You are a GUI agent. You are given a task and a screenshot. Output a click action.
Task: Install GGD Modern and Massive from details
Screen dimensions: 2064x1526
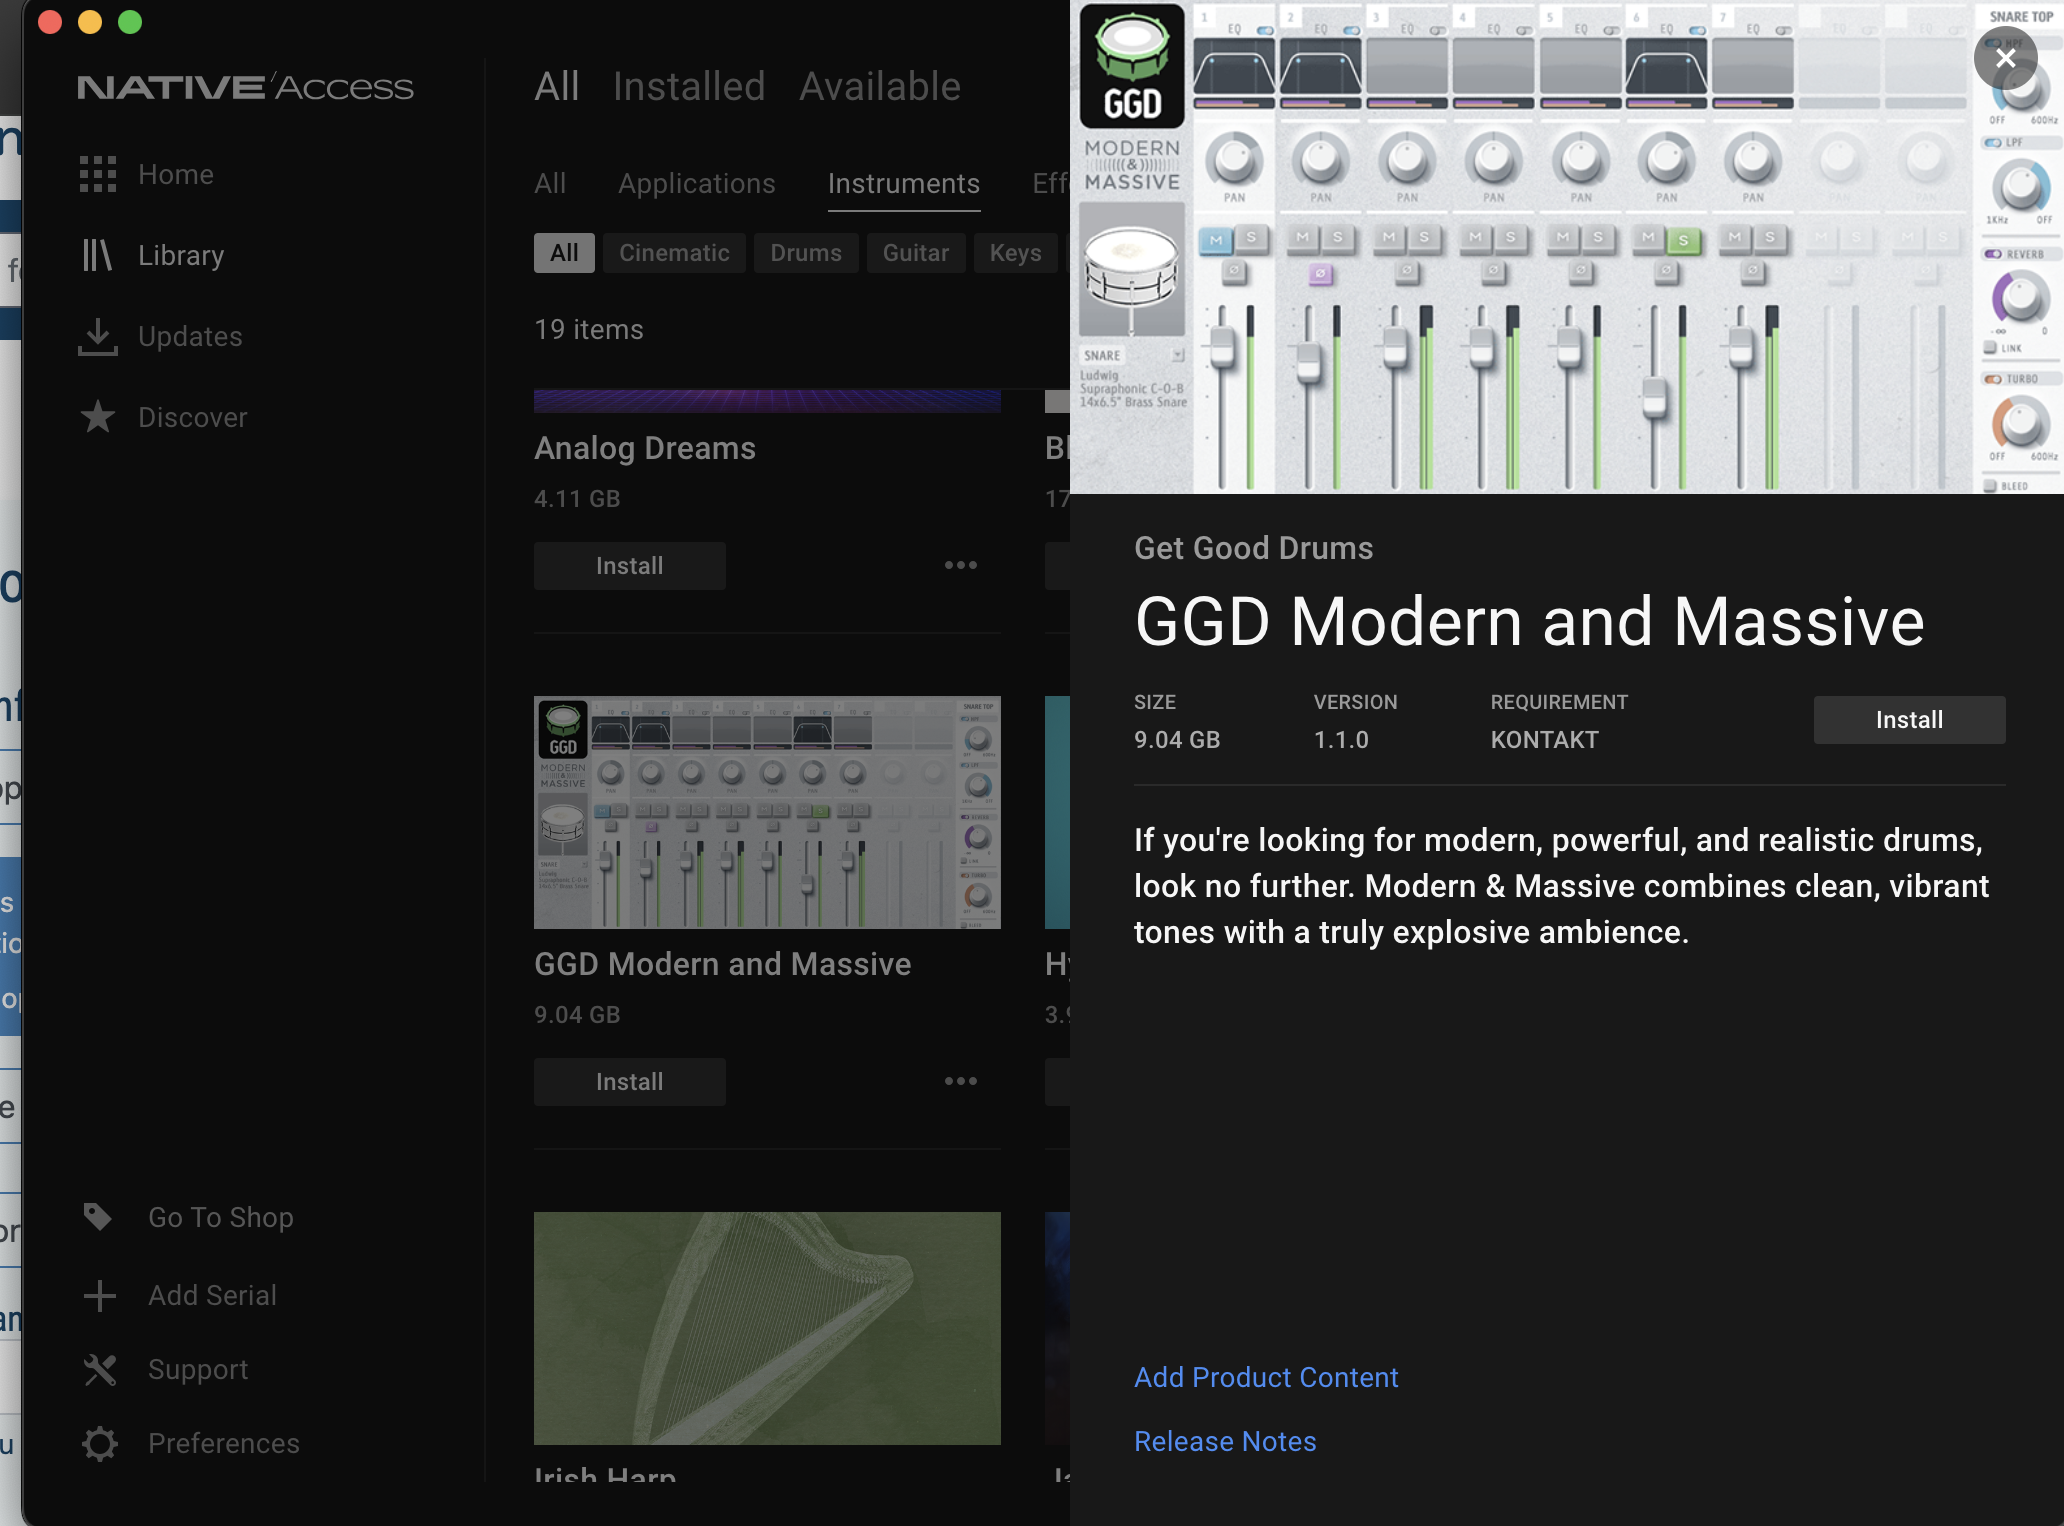tap(1908, 720)
